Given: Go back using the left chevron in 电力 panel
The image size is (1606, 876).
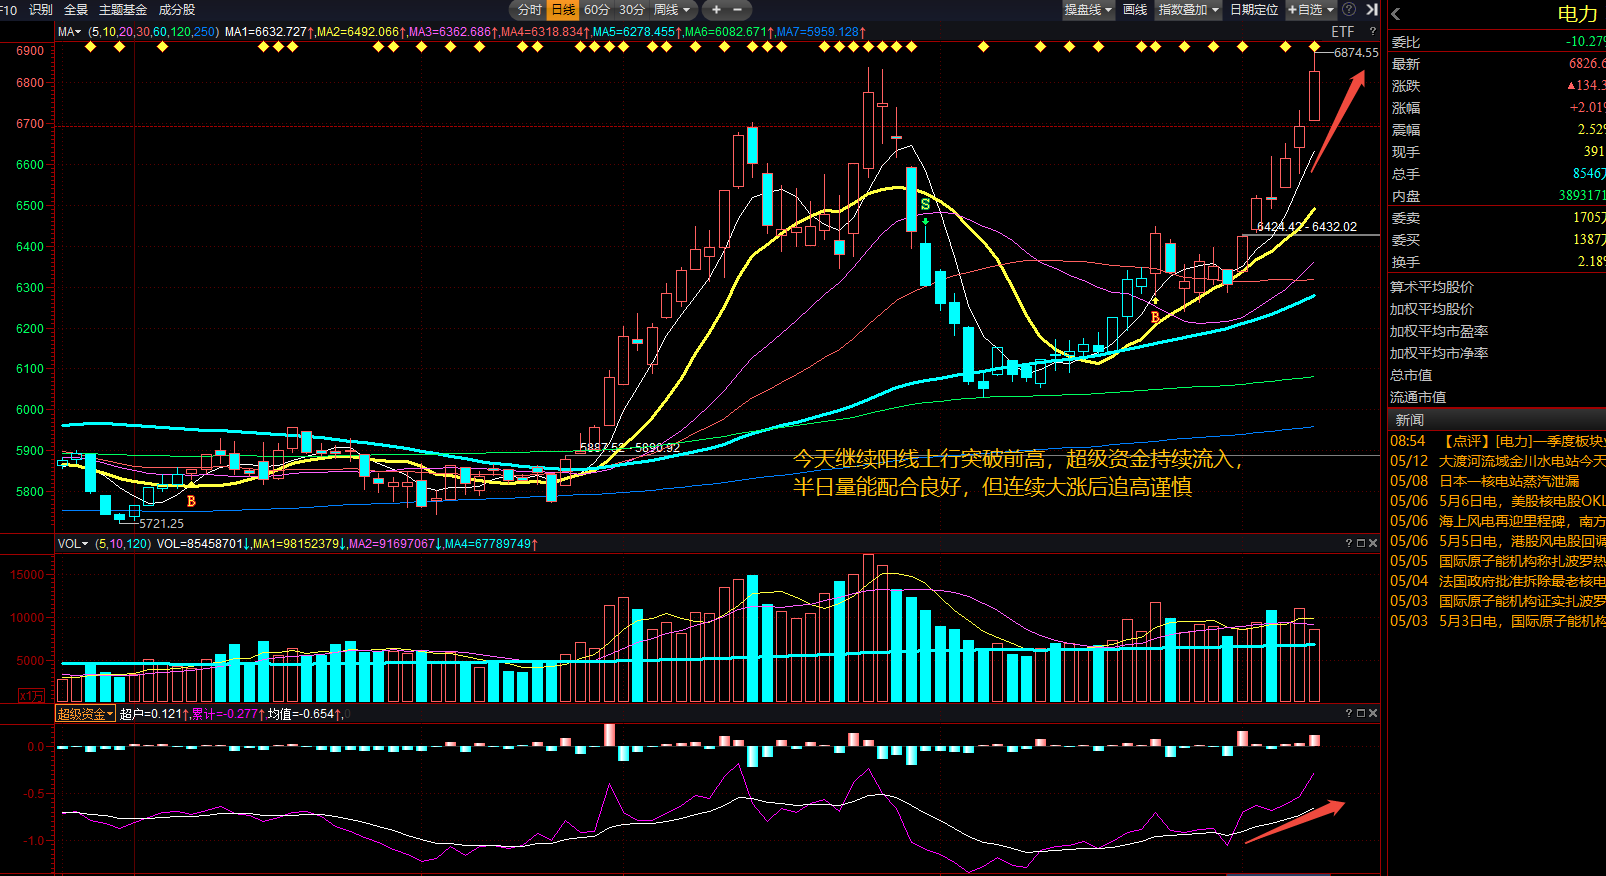Looking at the screenshot, I should point(1396,14).
